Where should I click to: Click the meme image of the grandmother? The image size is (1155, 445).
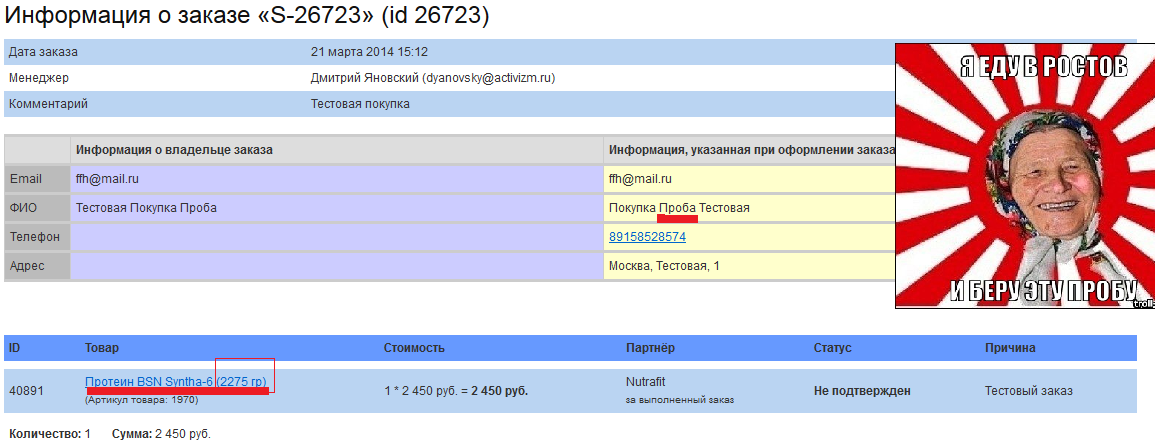point(1025,176)
